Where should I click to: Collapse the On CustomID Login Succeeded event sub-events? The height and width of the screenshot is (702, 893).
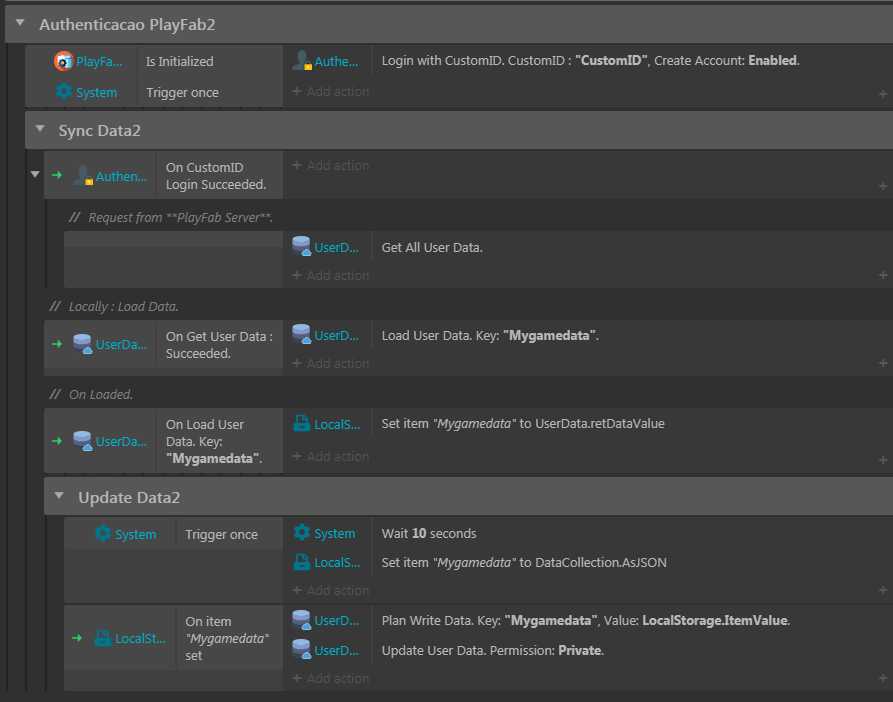[35, 174]
